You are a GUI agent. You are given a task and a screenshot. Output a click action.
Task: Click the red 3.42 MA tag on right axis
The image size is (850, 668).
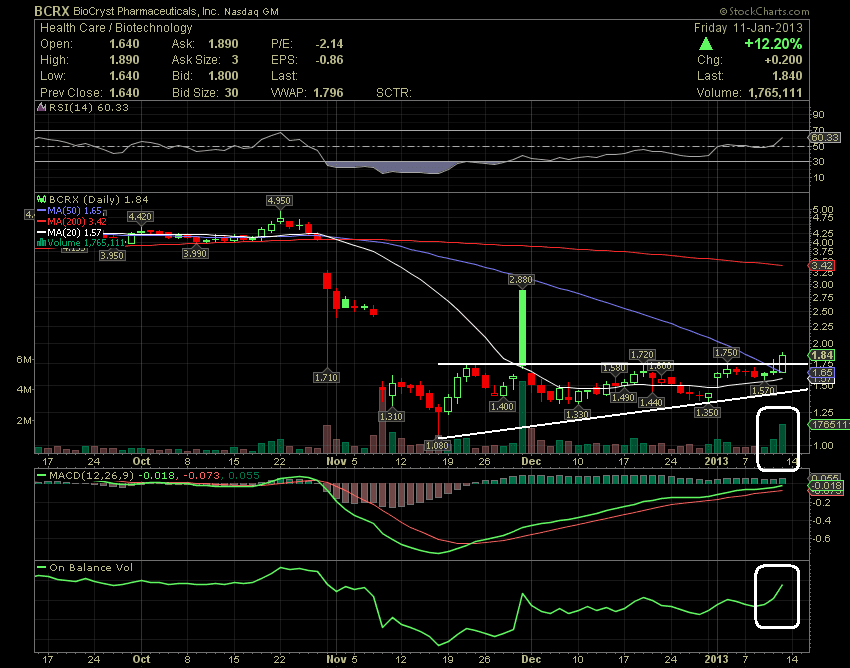822,266
